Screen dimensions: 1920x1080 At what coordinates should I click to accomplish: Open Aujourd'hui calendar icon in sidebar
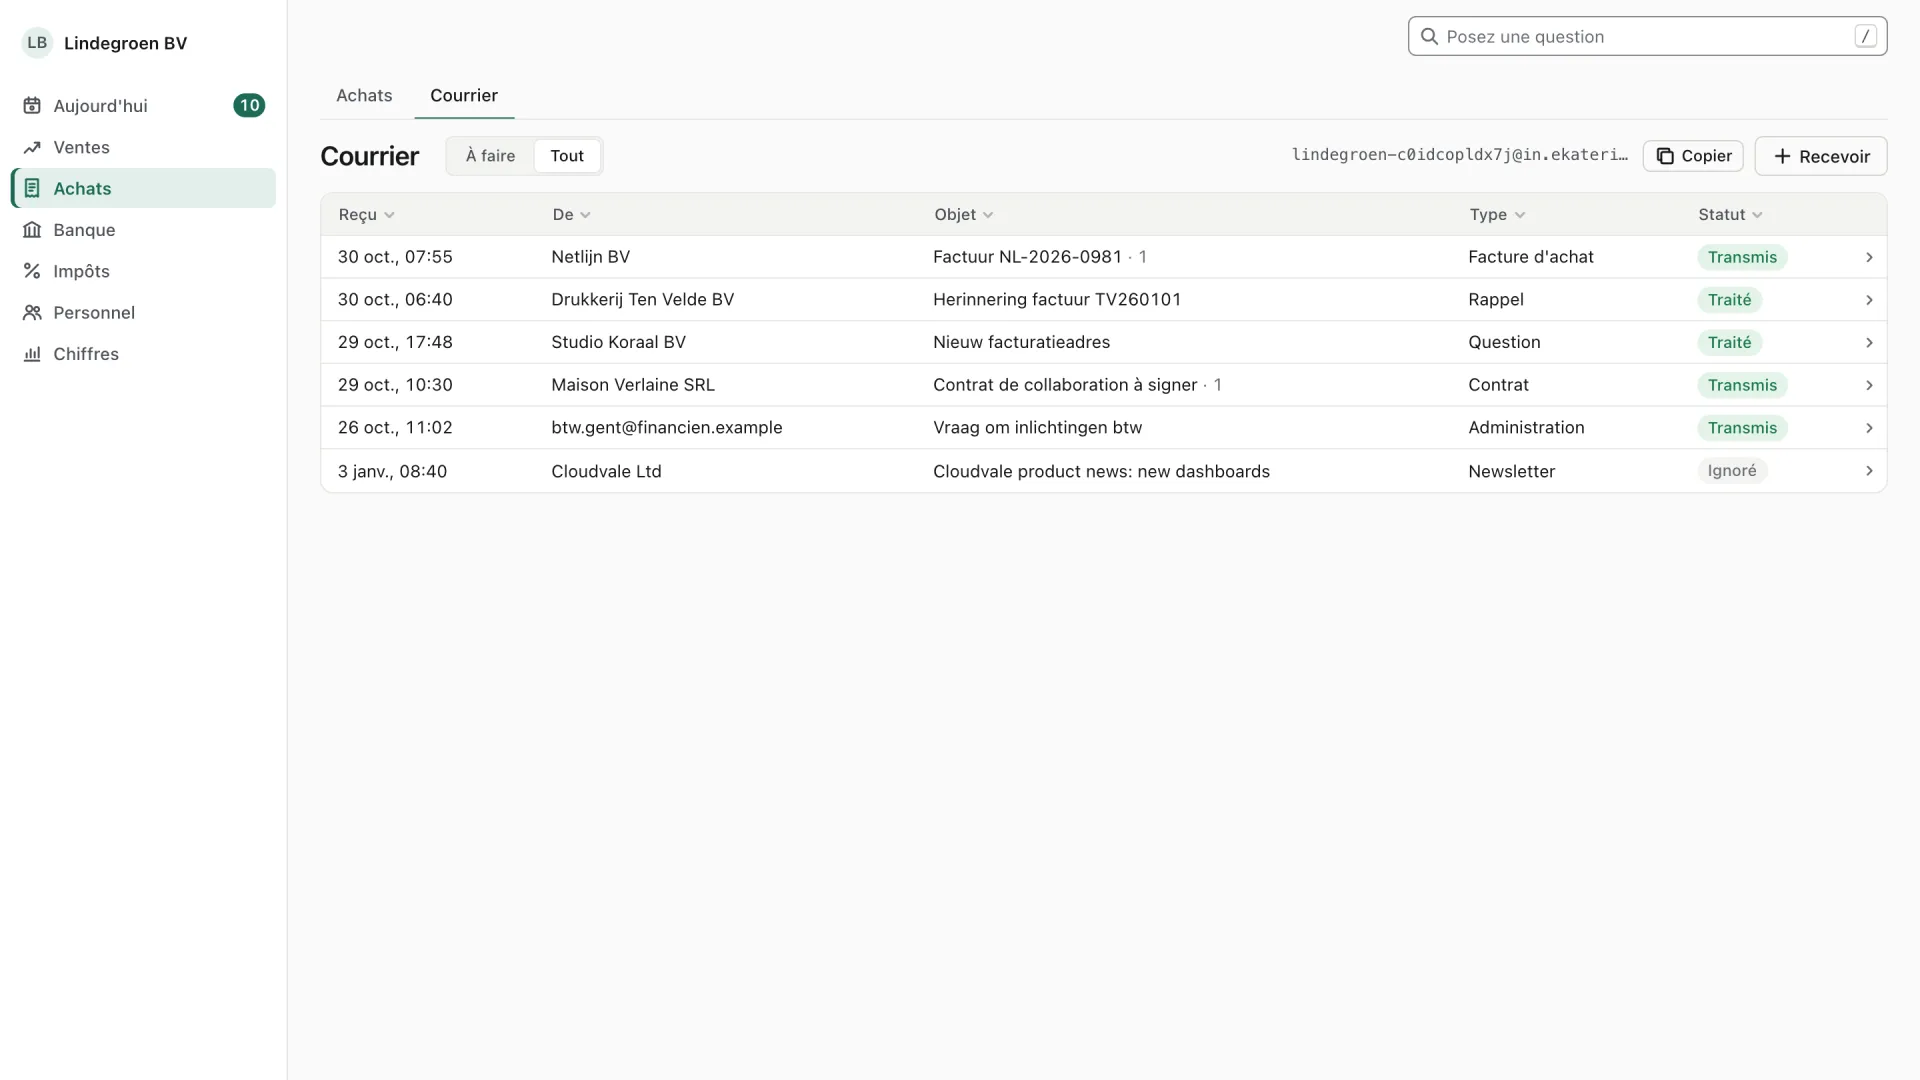pos(32,106)
